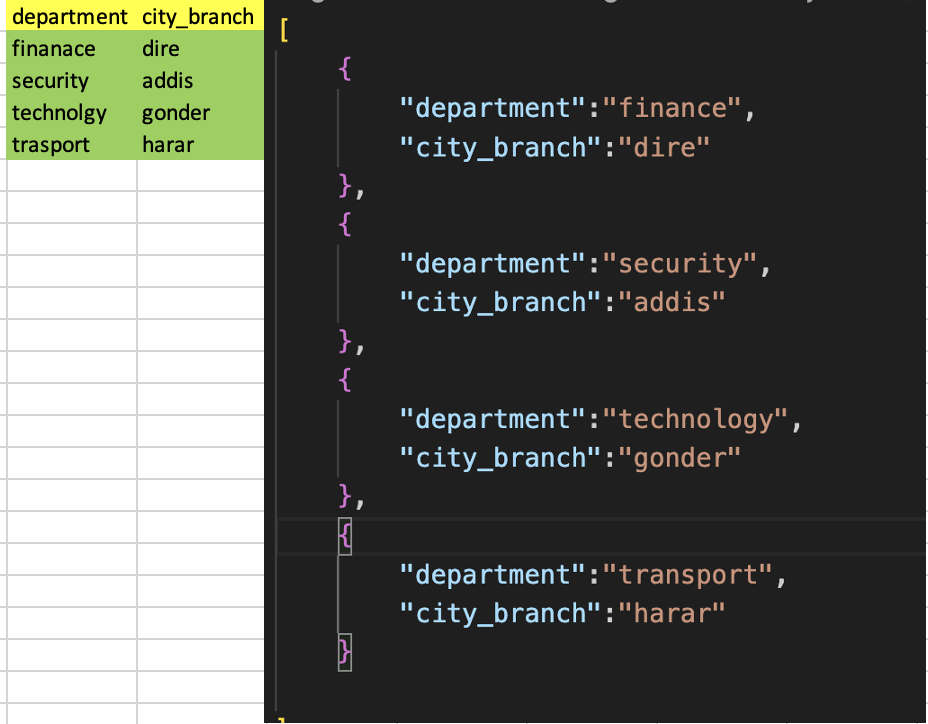This screenshot has width=928, height=724.
Task: Click "department" key in the technology object
Action: pyautogui.click(x=493, y=420)
